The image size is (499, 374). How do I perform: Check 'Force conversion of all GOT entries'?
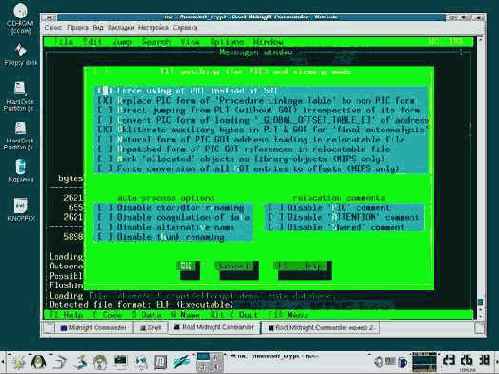click(105, 169)
